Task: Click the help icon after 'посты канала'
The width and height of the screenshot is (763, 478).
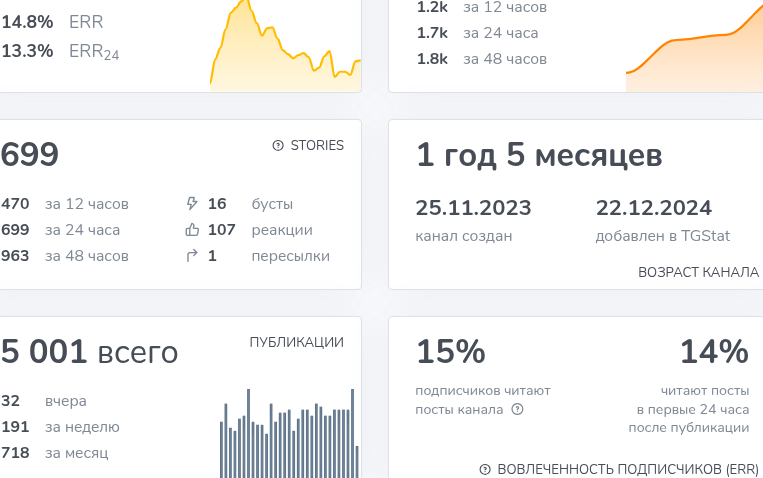Action: pyautogui.click(x=517, y=409)
